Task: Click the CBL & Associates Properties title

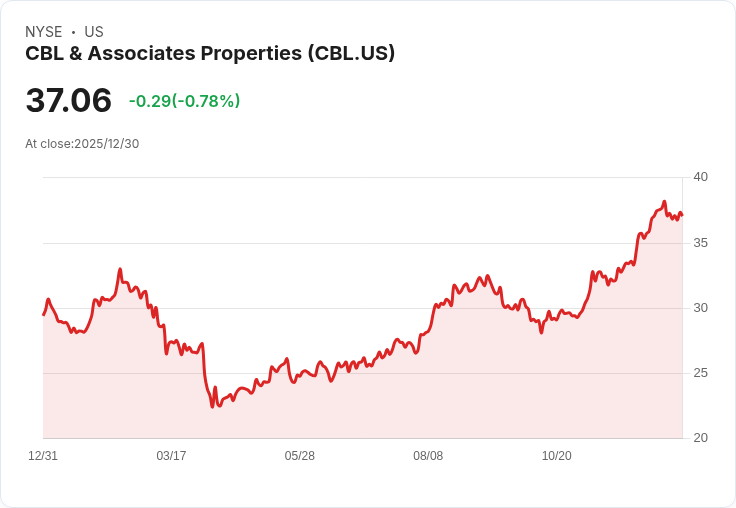Action: pyautogui.click(x=210, y=54)
